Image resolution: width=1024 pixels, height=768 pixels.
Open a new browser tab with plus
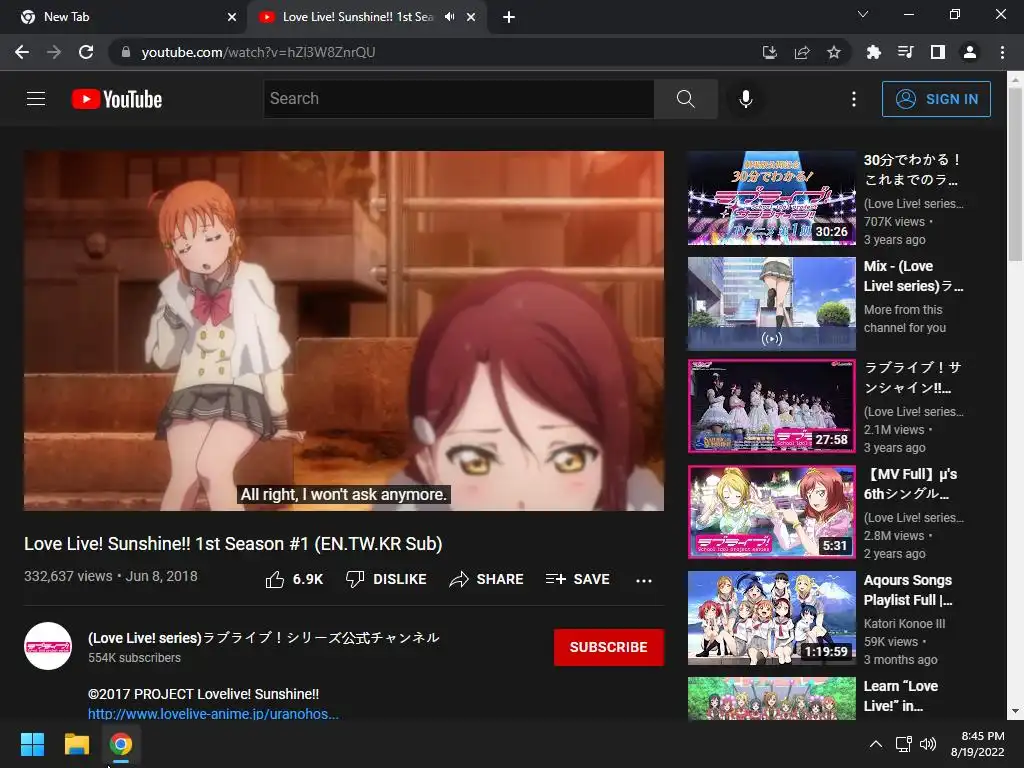509,17
